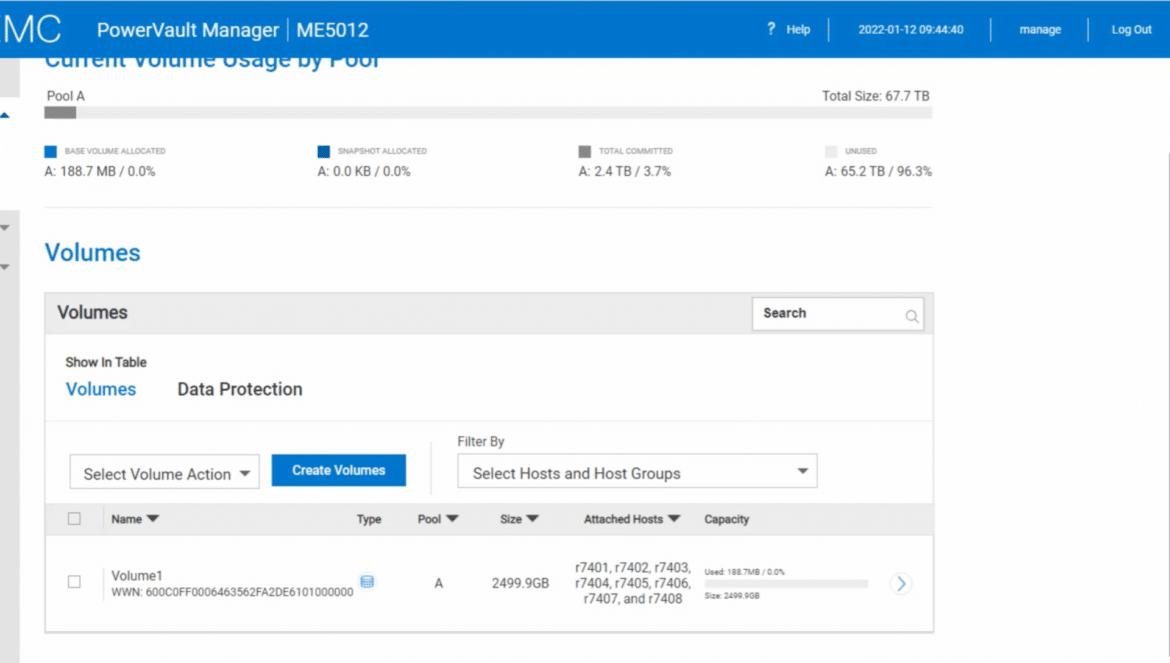This screenshot has width=1170, height=663.
Task: Click the attached hosts r7401 list
Action: pos(633,583)
